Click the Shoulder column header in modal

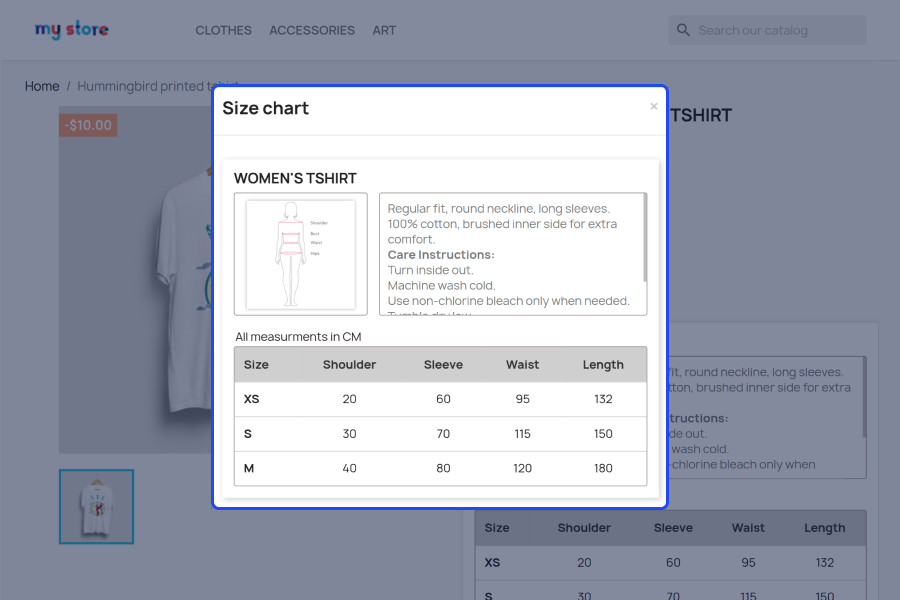tap(349, 365)
